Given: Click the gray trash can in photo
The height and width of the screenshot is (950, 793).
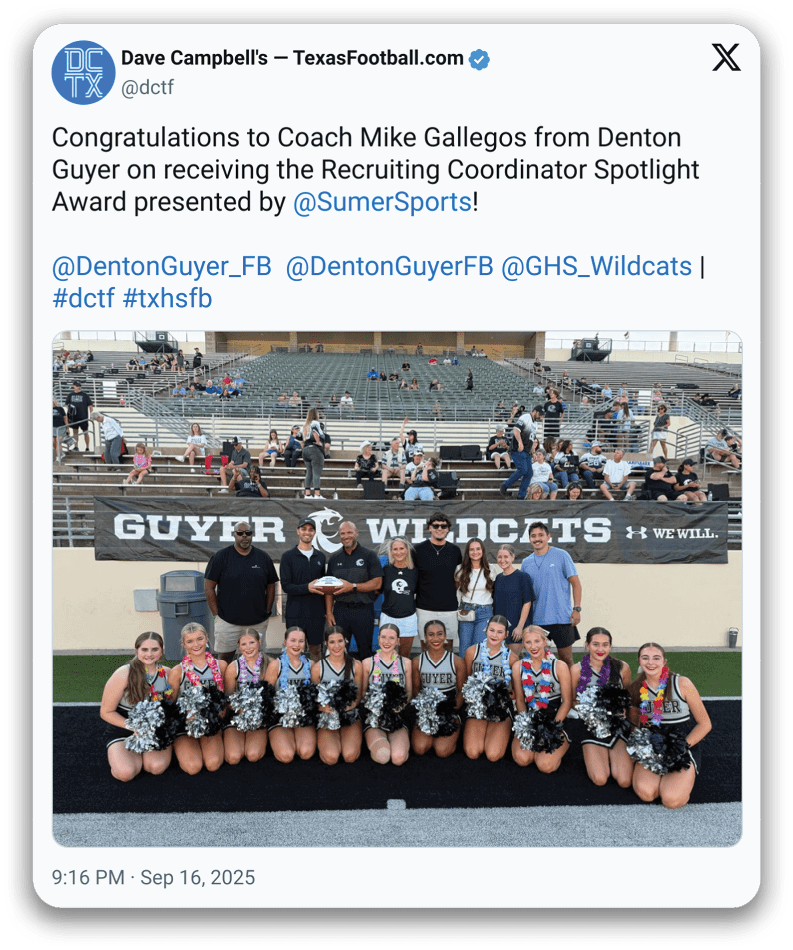Looking at the screenshot, I should coord(181,613).
